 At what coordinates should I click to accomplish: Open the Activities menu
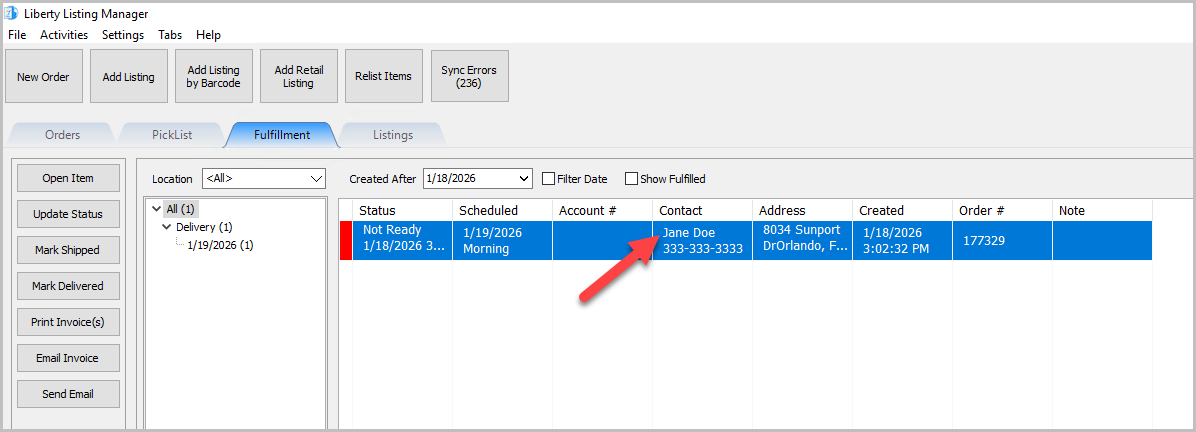tap(64, 35)
